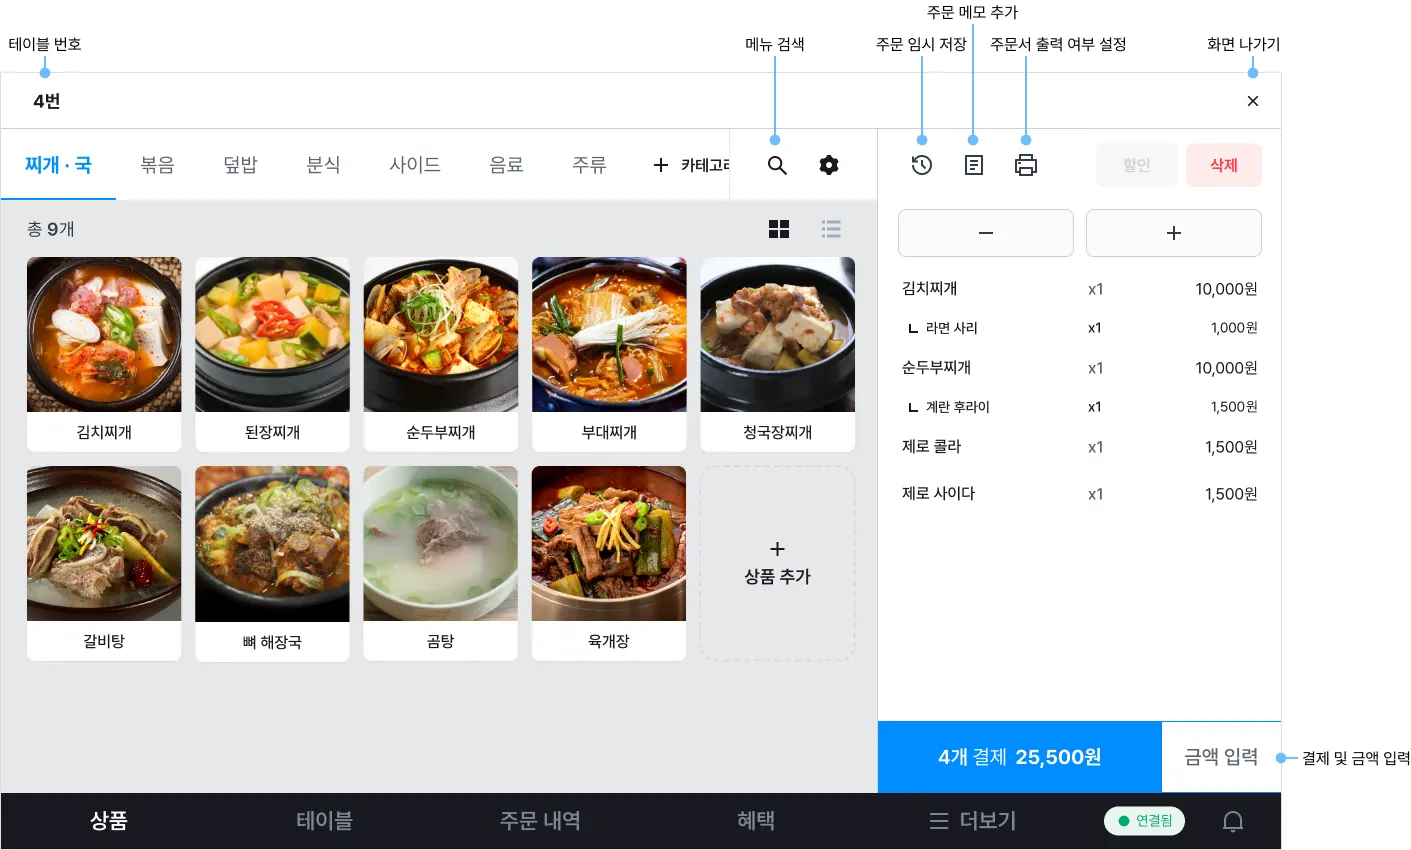Open the notification bell icon
Viewport: 1411px width, 850px height.
(x=1233, y=821)
